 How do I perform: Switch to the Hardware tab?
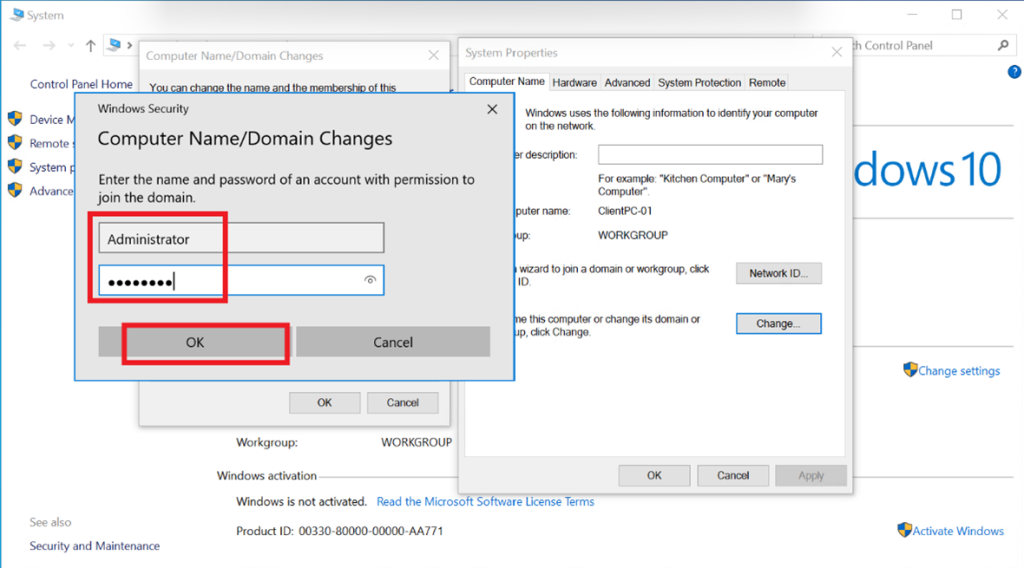tap(574, 83)
